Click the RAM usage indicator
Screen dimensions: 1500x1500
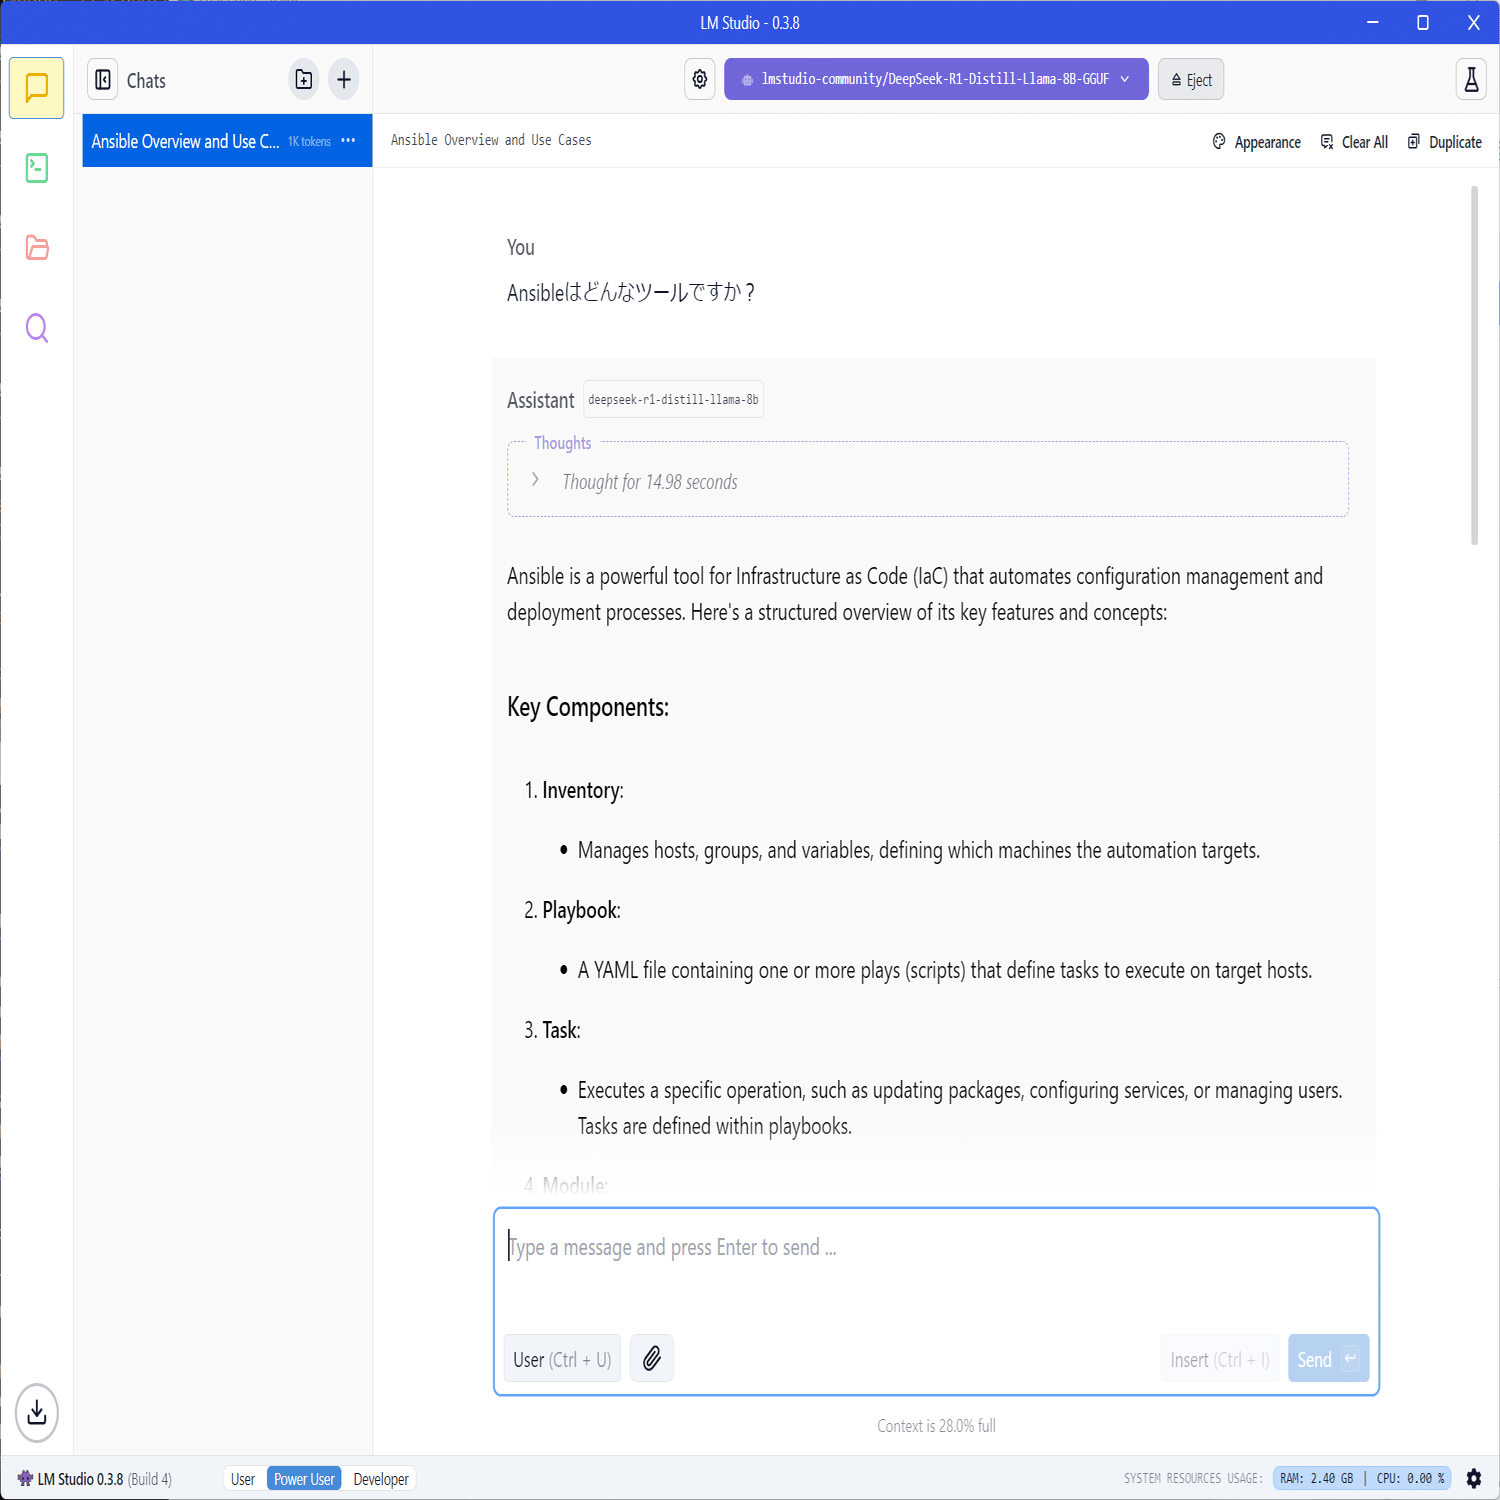pyautogui.click(x=1316, y=1478)
